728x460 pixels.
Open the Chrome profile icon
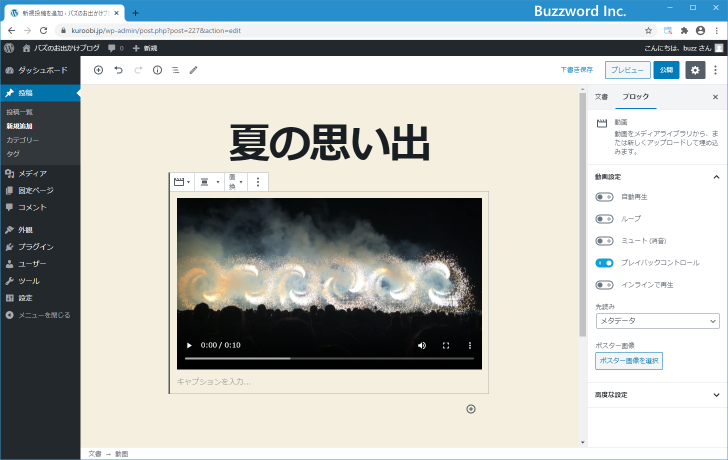point(701,31)
